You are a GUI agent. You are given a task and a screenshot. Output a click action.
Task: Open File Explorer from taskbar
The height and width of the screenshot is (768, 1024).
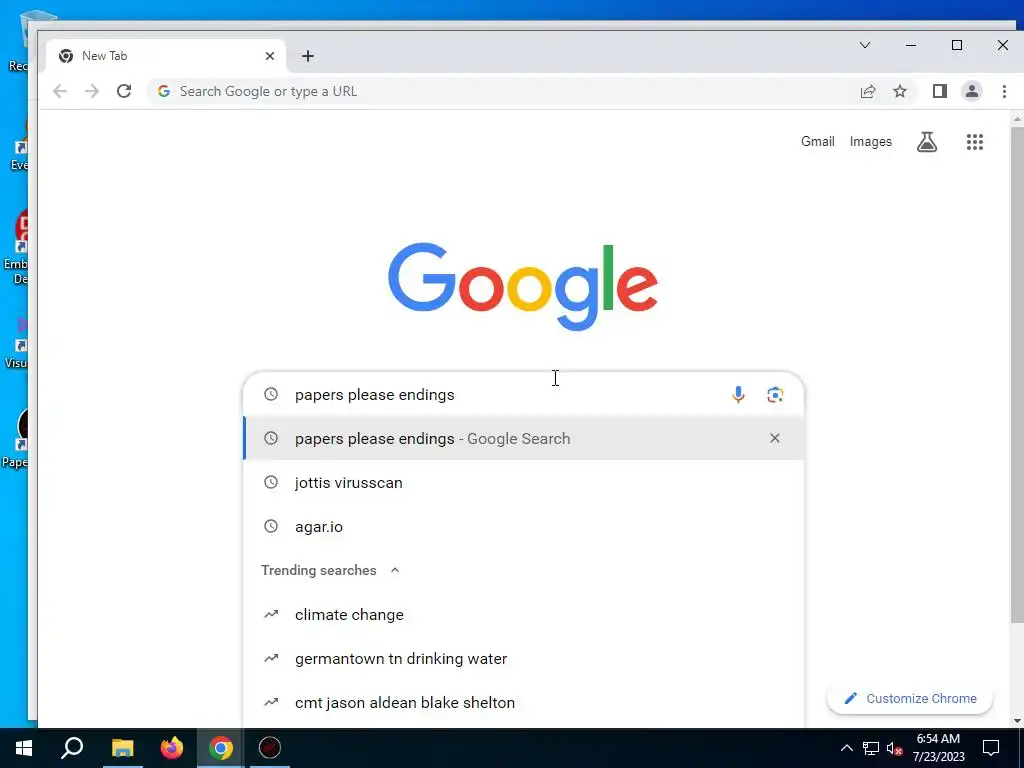122,748
